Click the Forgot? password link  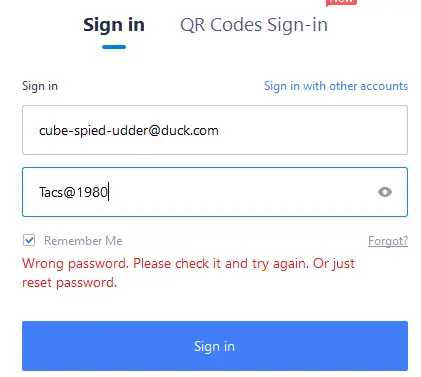[388, 241]
